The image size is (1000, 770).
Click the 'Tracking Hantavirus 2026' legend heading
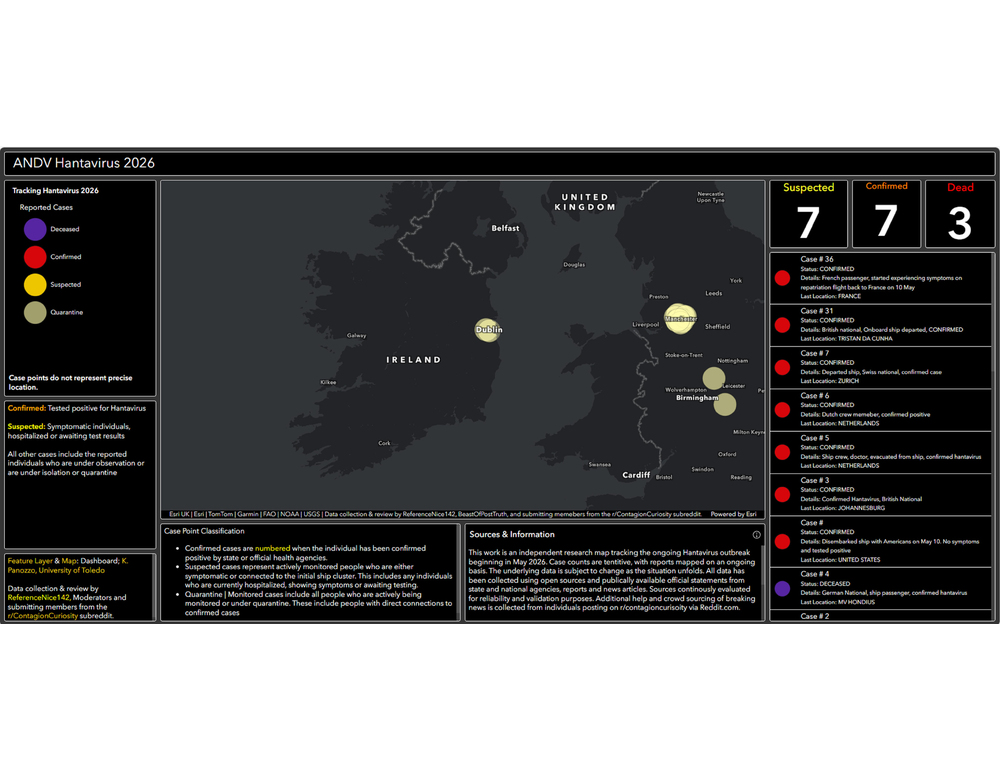point(55,191)
